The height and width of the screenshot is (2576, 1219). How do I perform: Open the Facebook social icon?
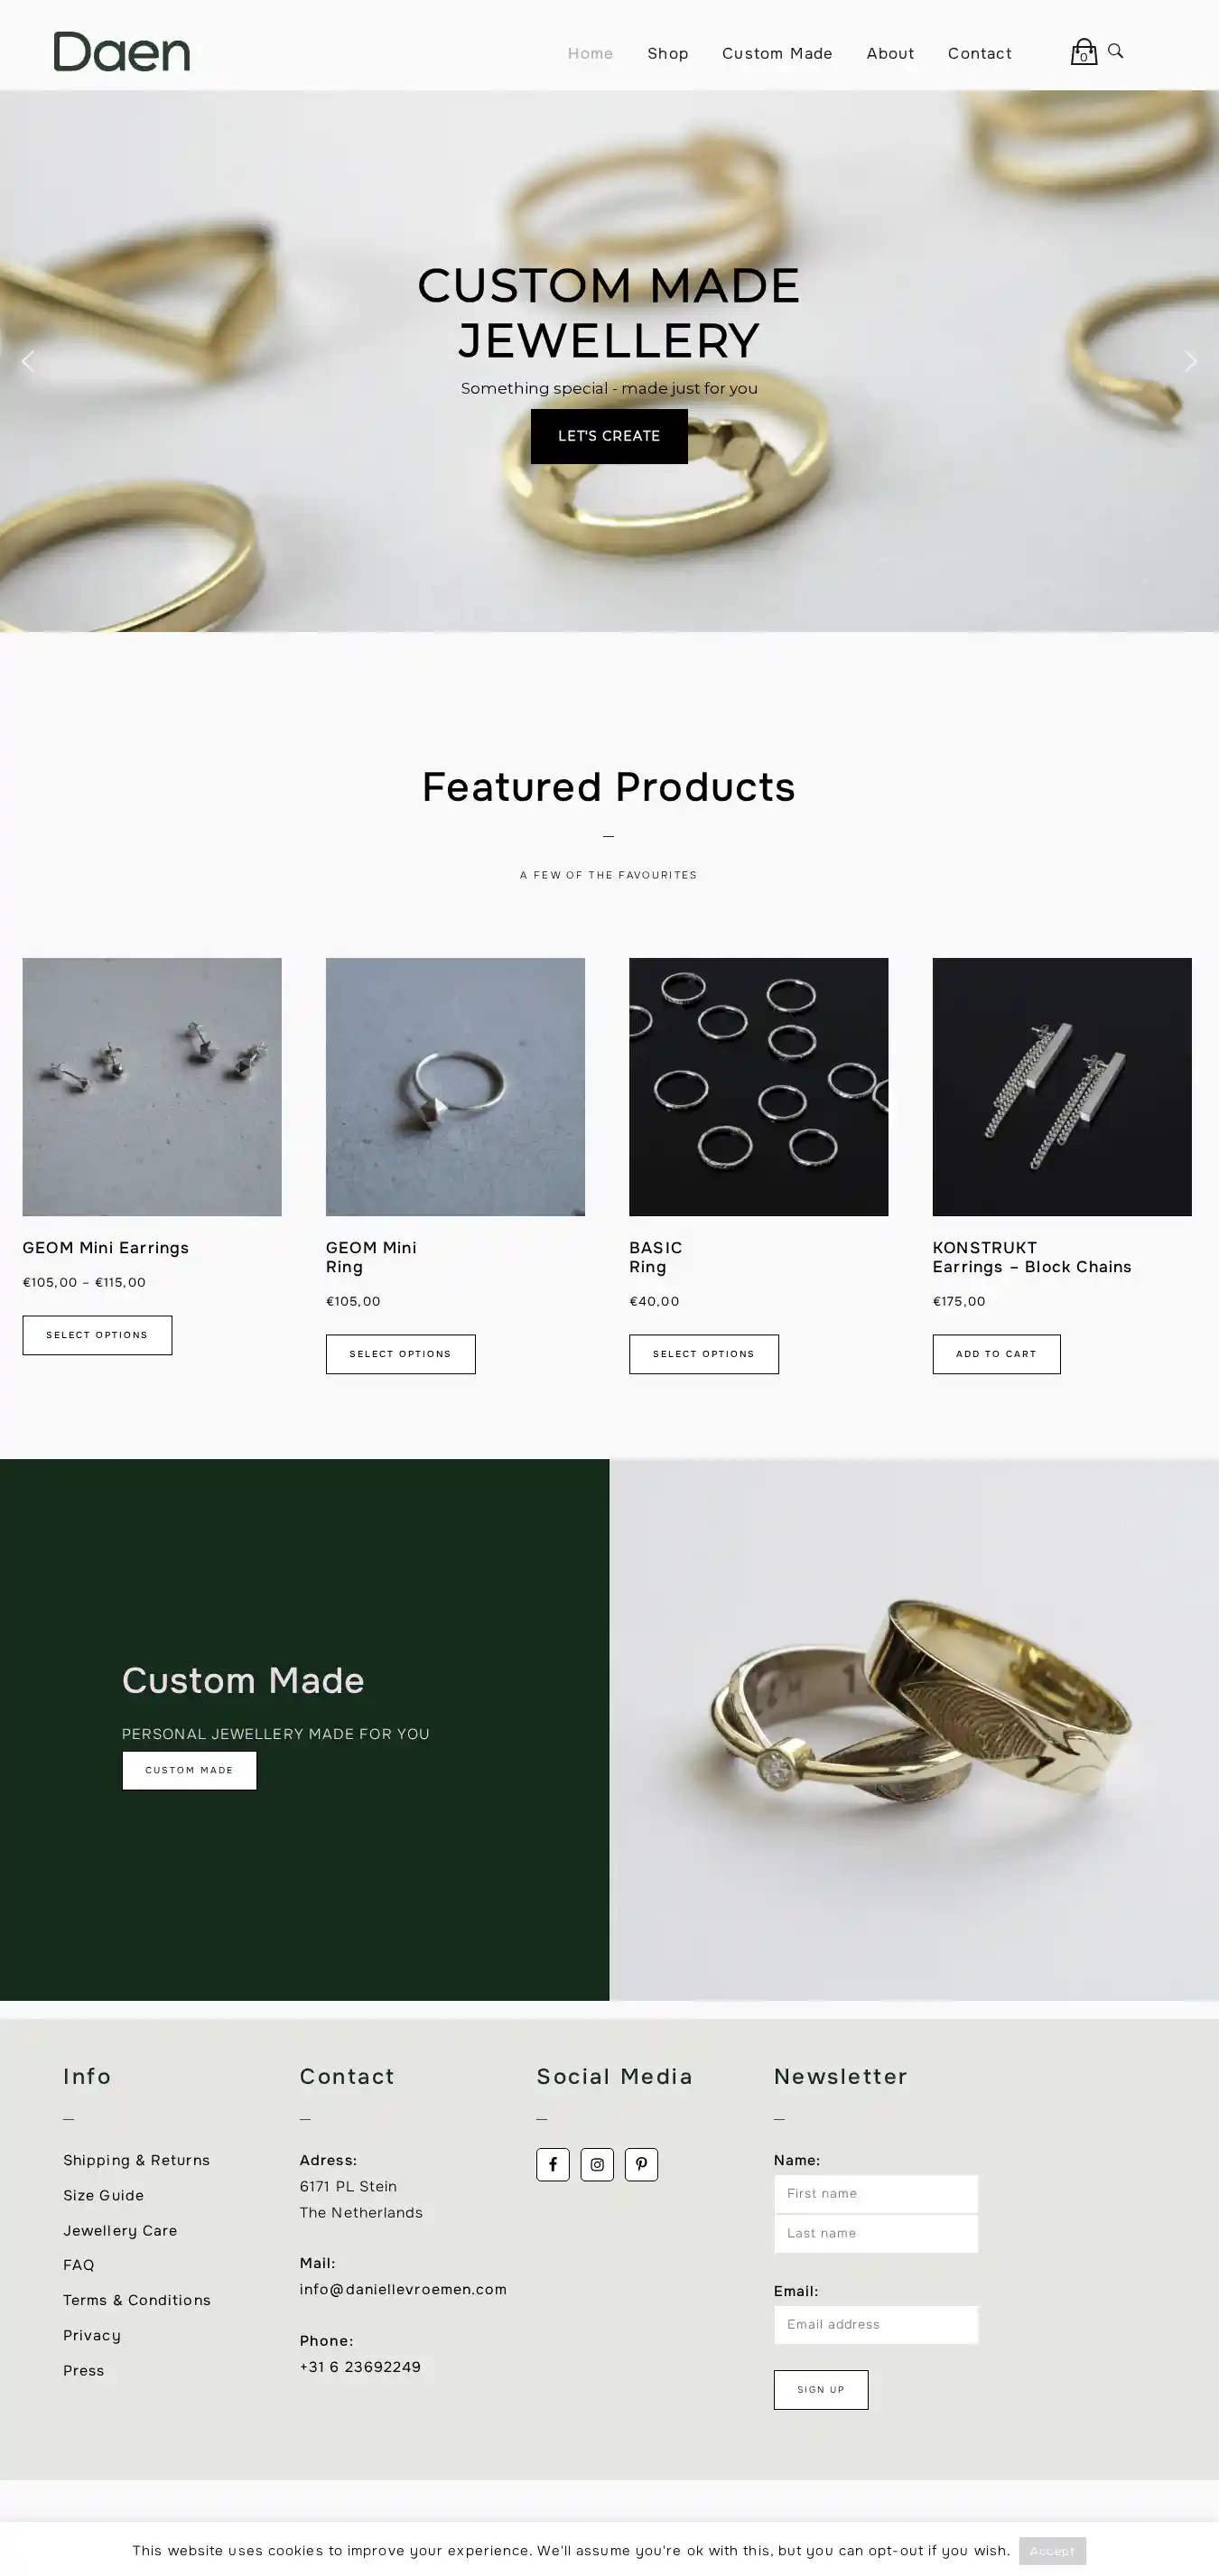tap(552, 2164)
